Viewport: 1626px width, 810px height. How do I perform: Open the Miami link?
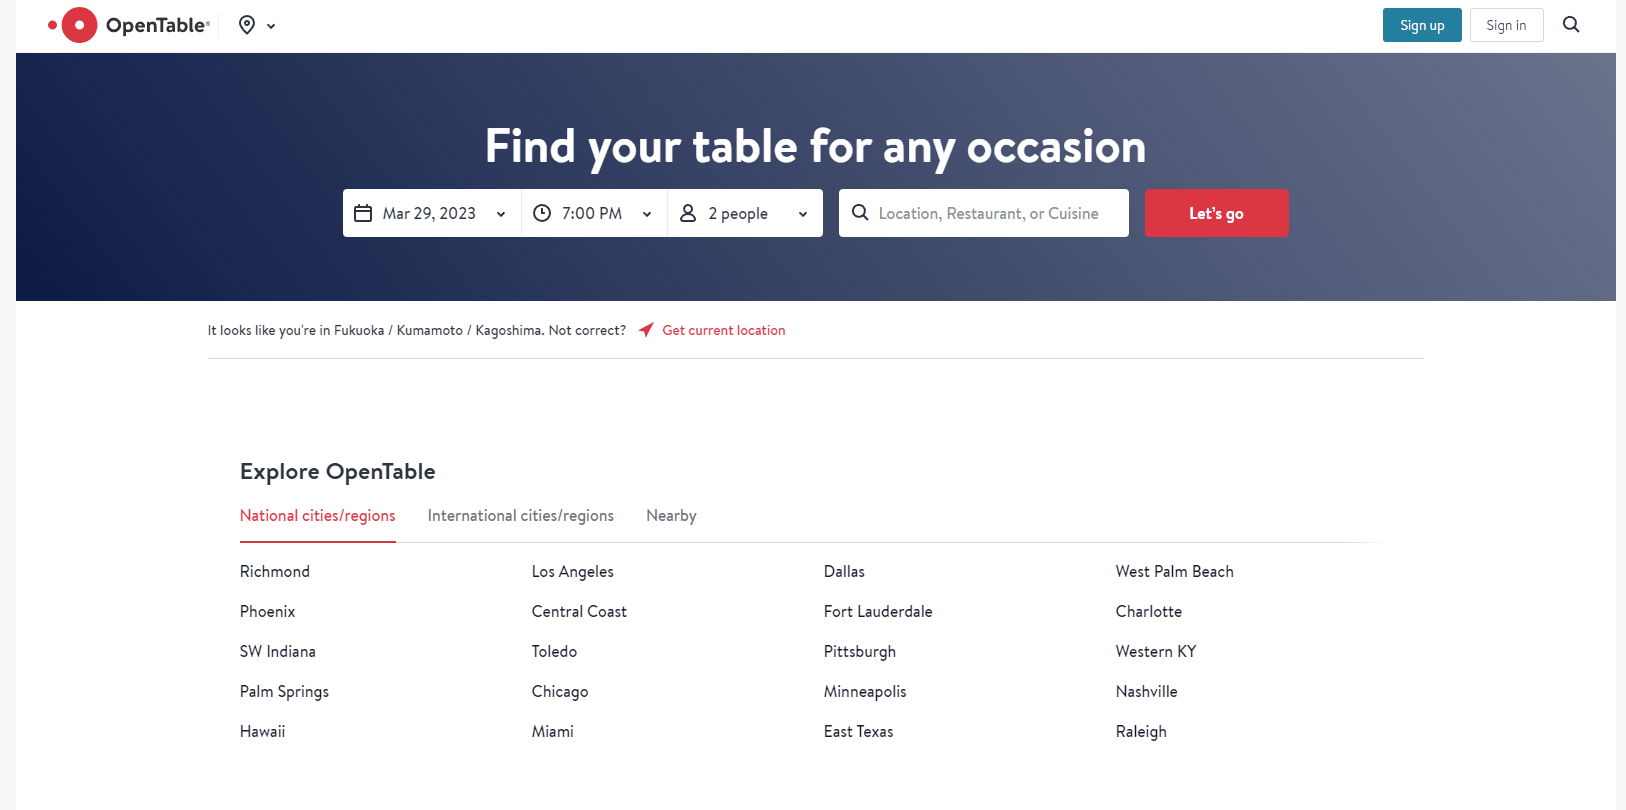pos(553,731)
